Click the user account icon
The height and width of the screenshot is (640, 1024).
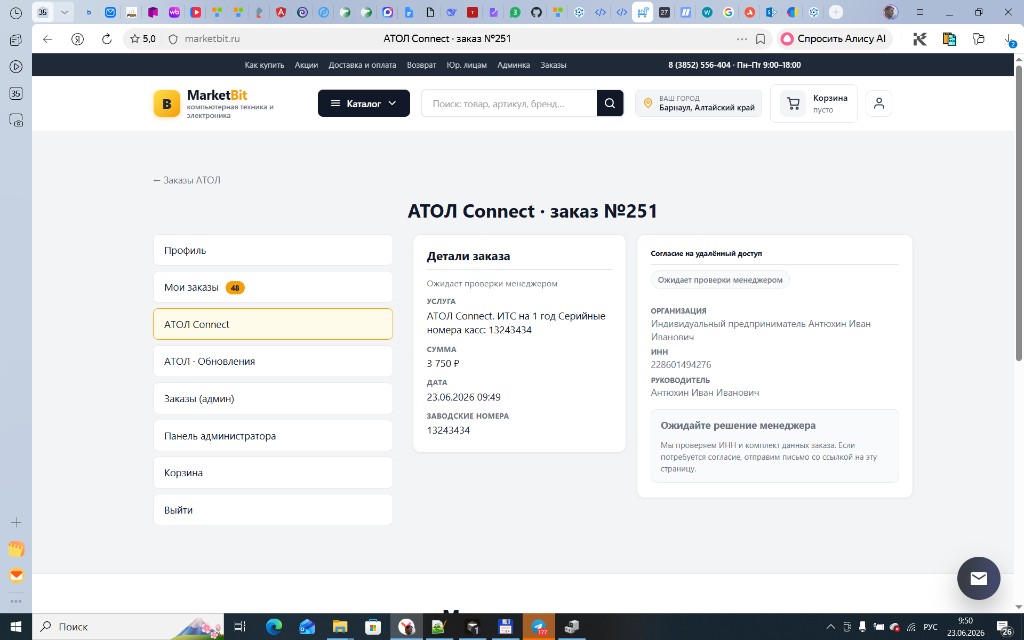[x=879, y=103]
